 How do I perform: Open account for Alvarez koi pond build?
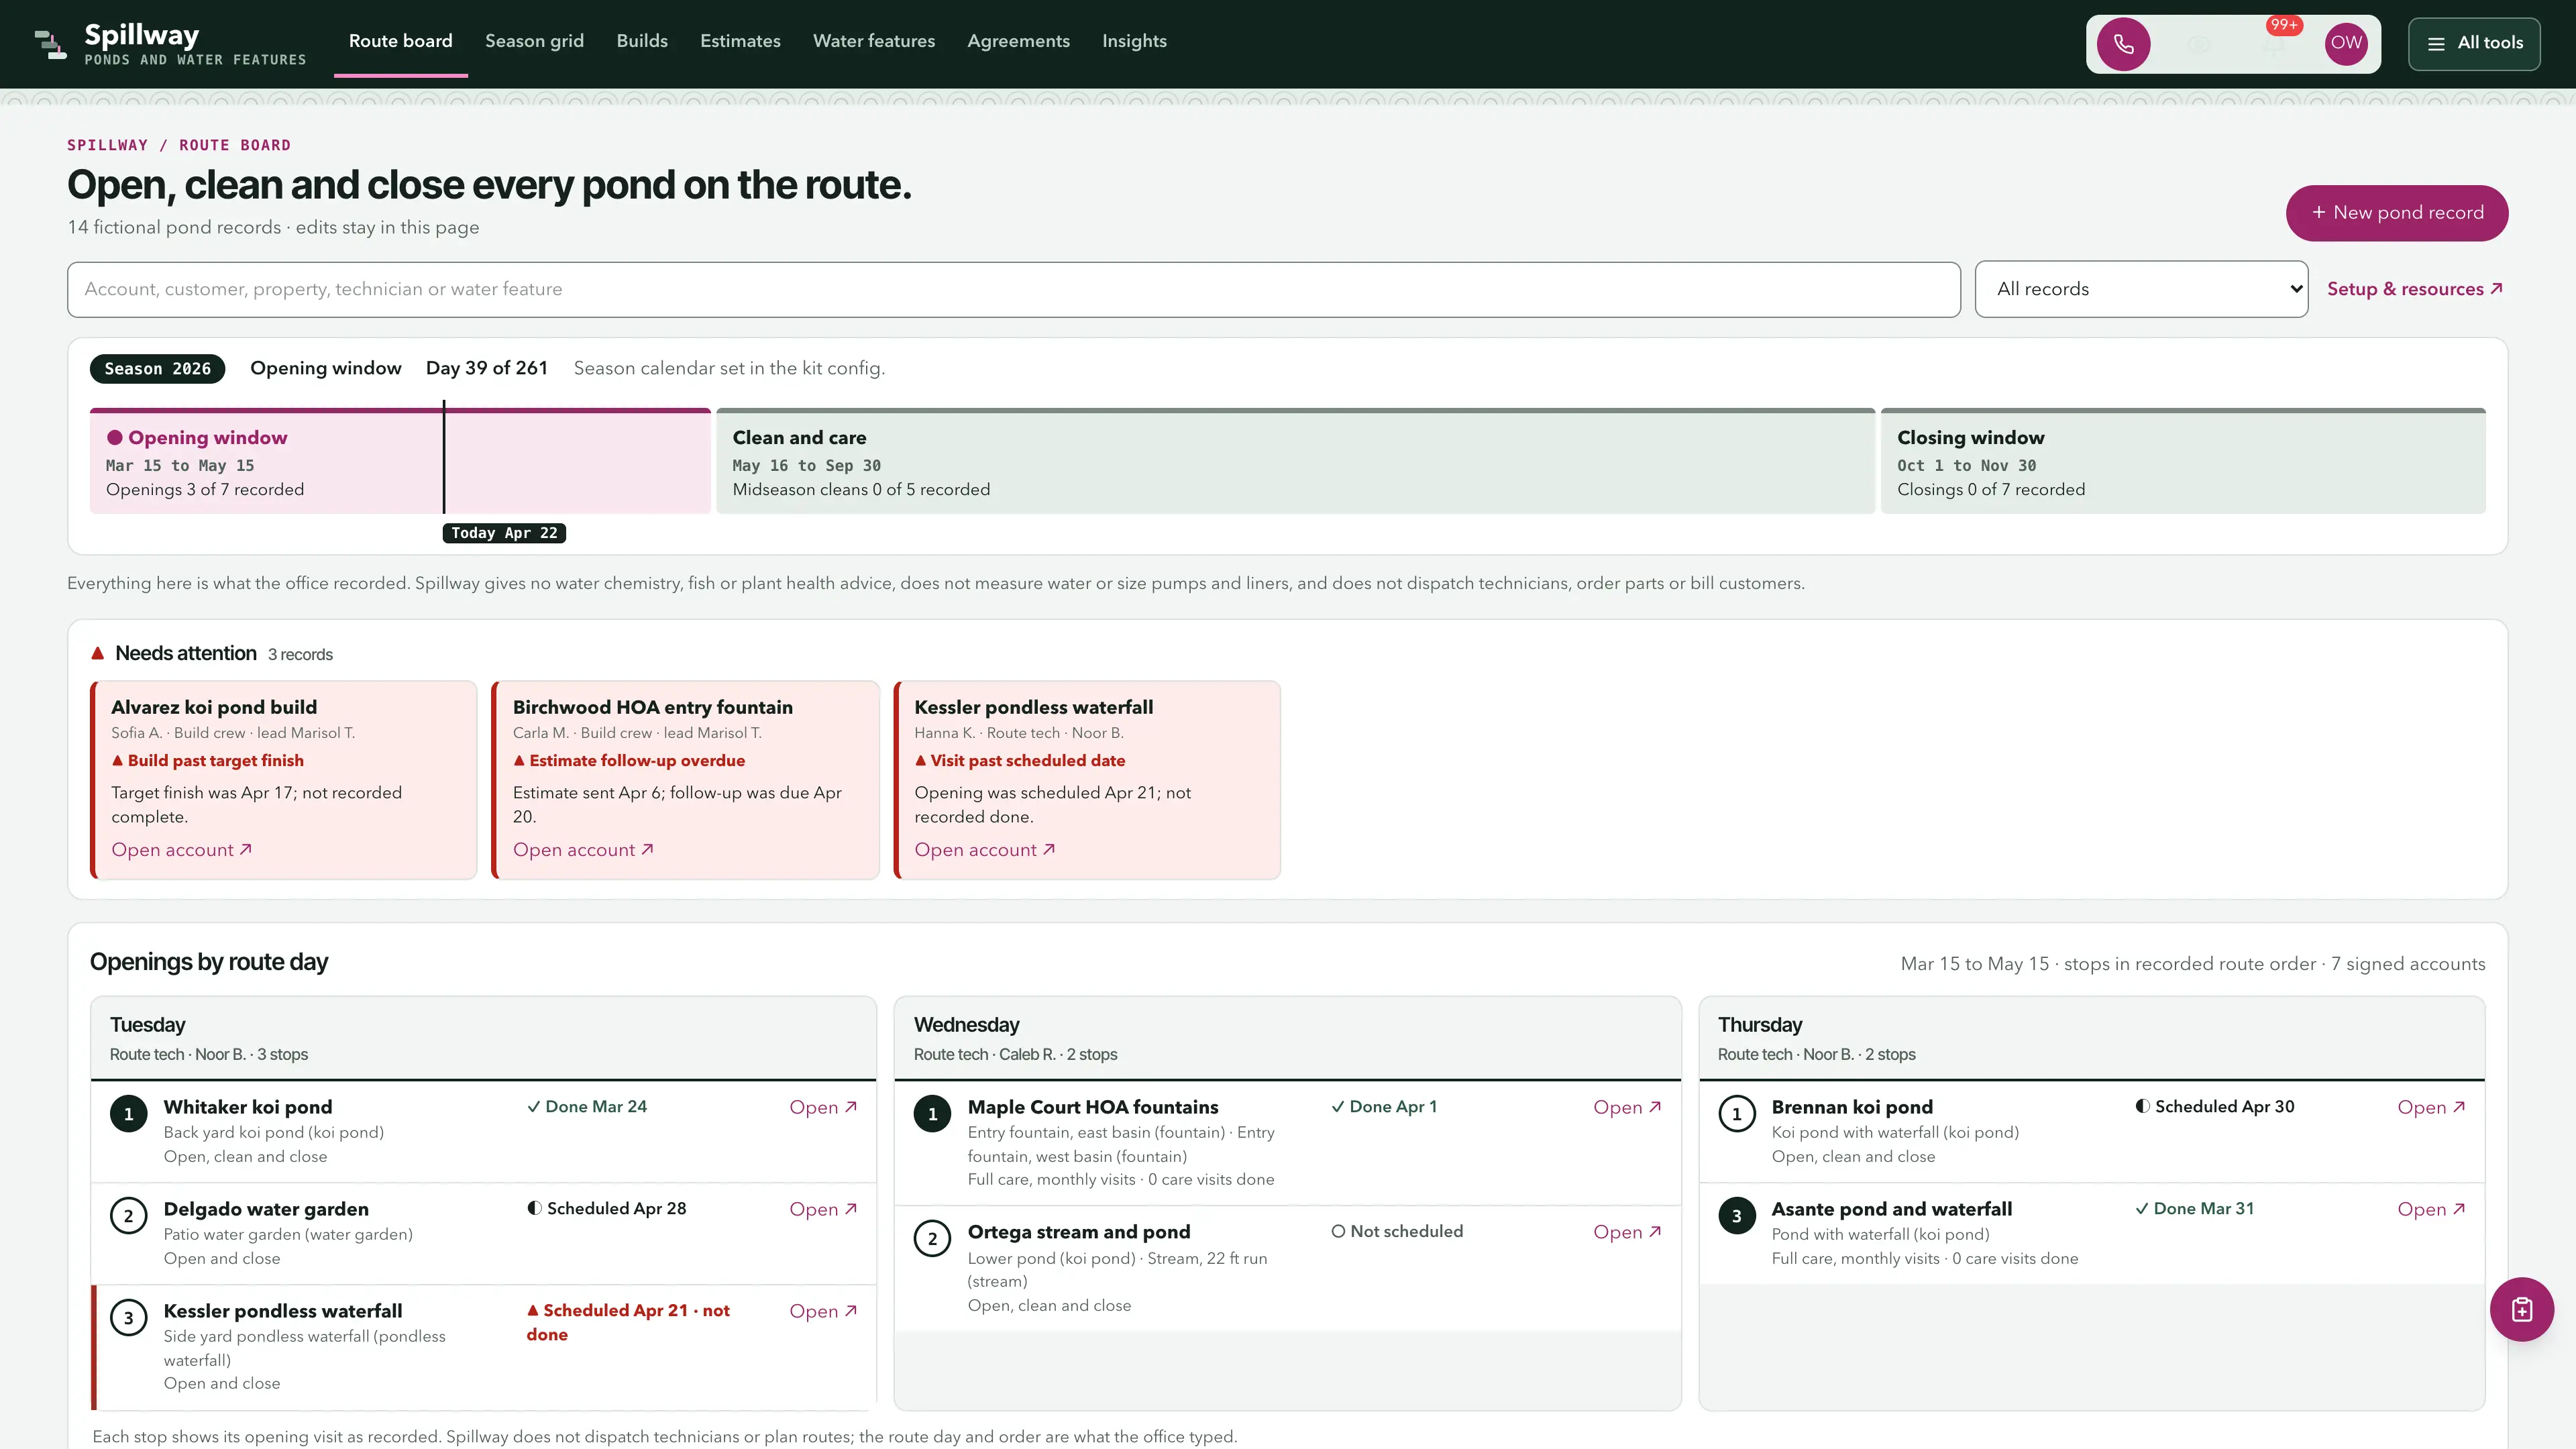(181, 850)
